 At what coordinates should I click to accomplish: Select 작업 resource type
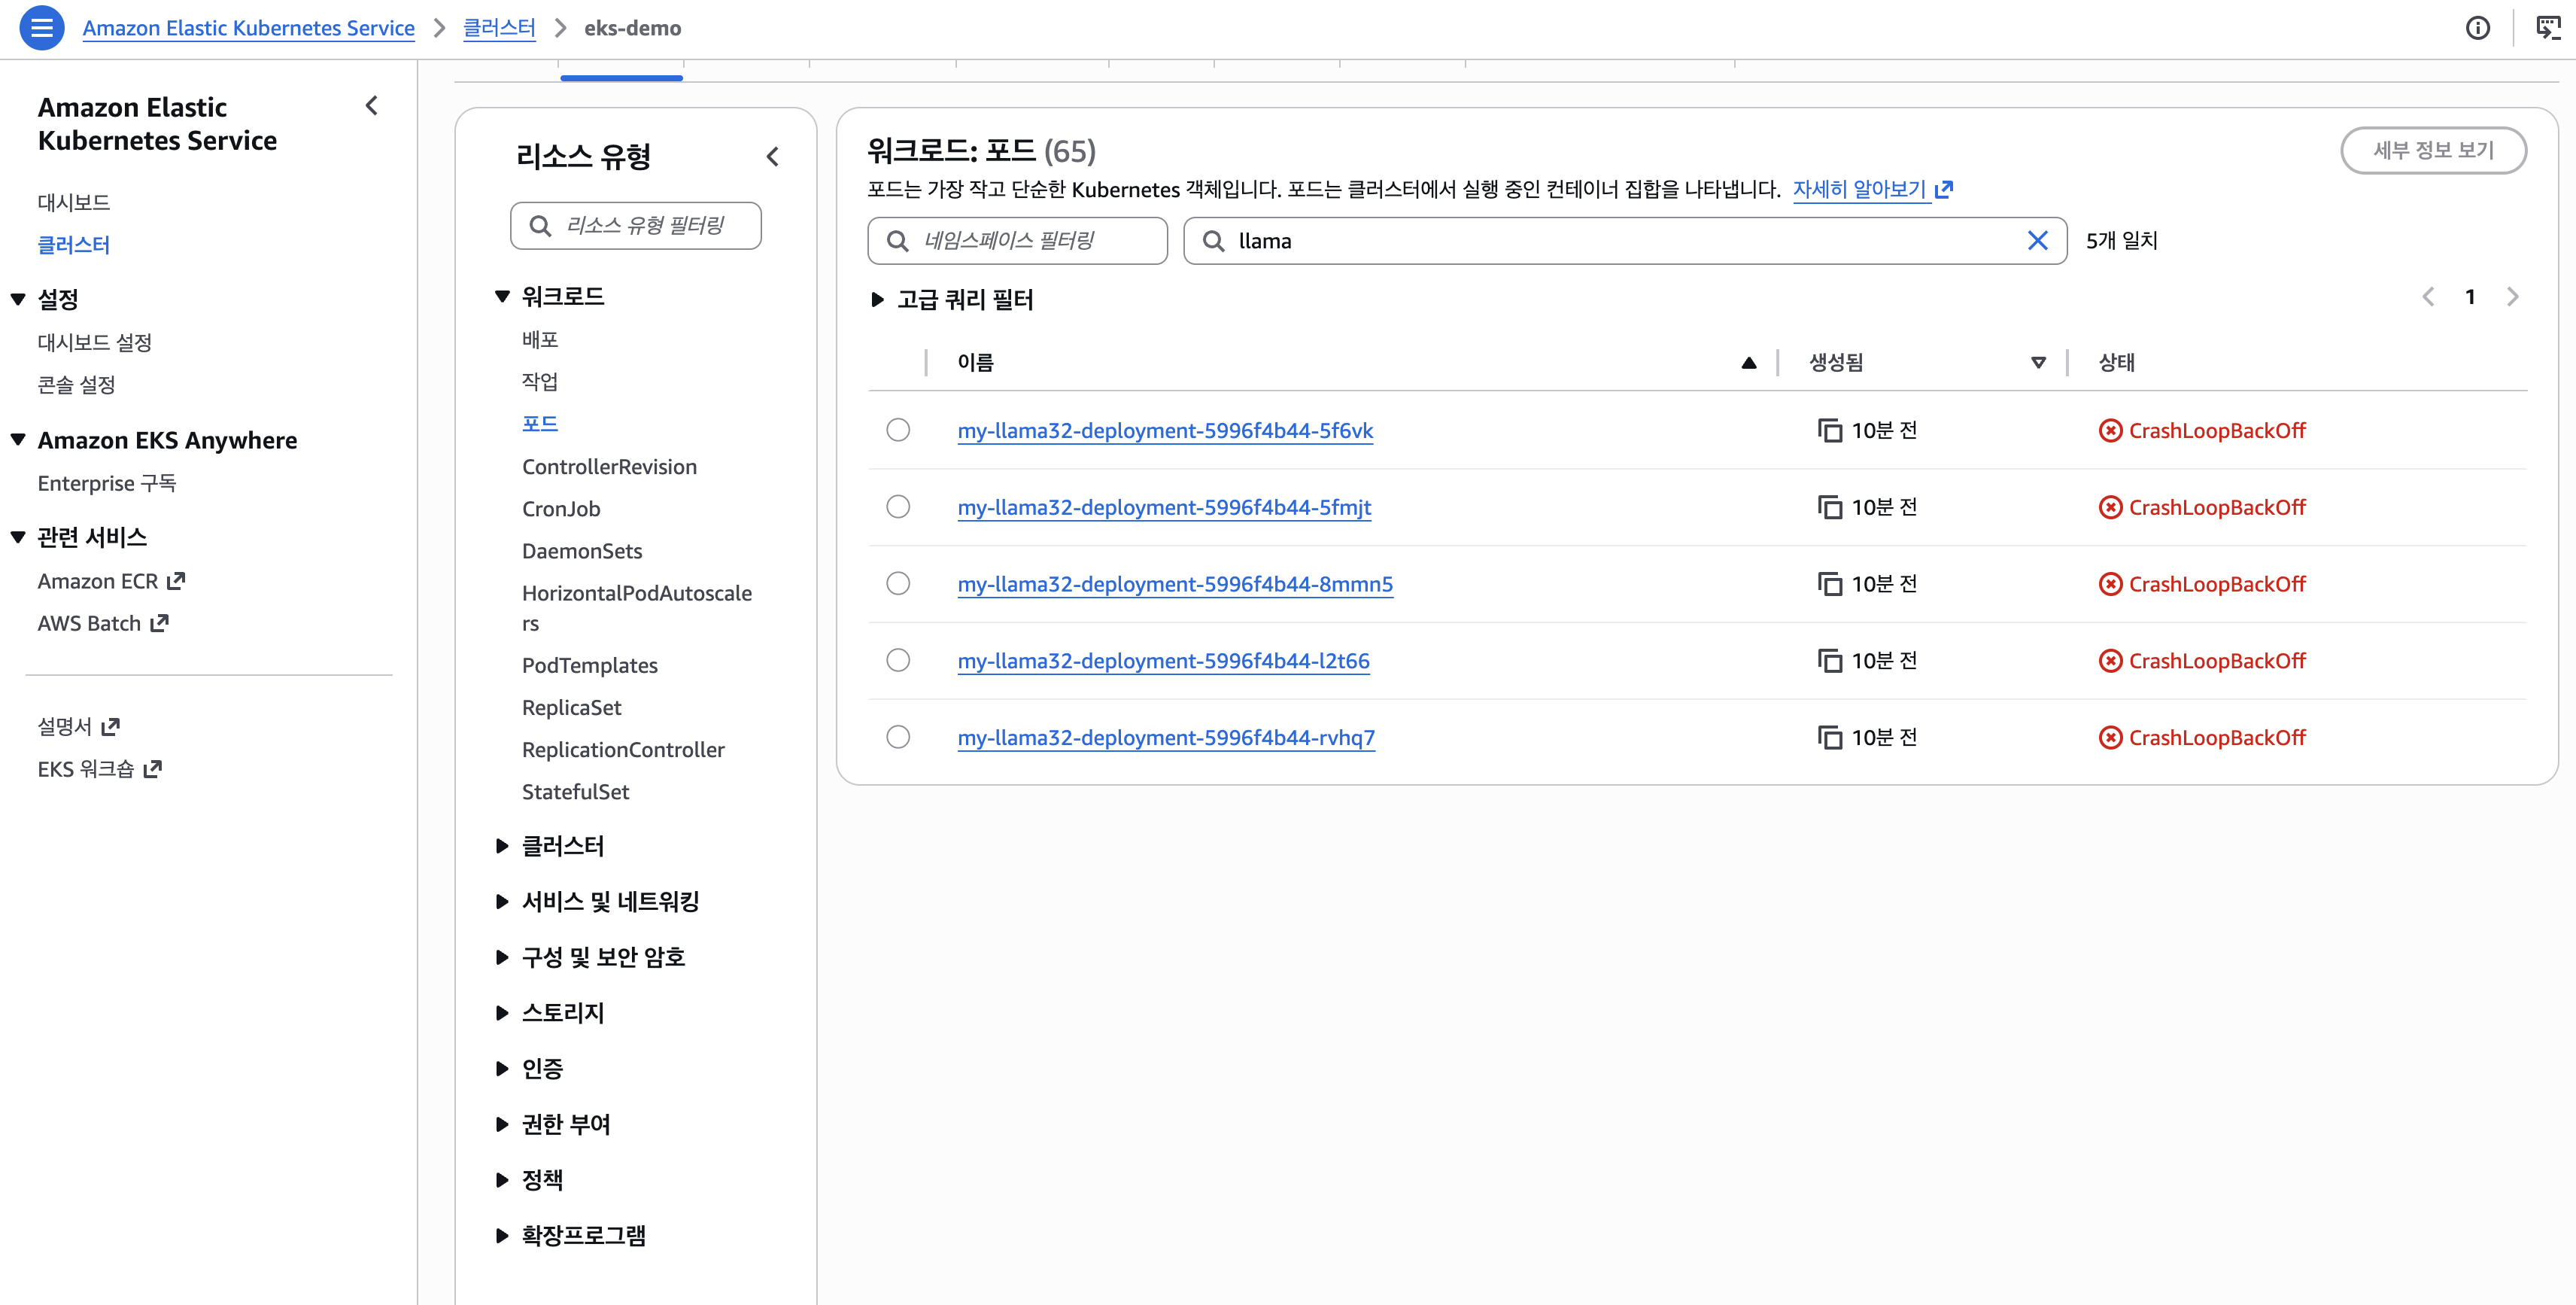point(540,382)
